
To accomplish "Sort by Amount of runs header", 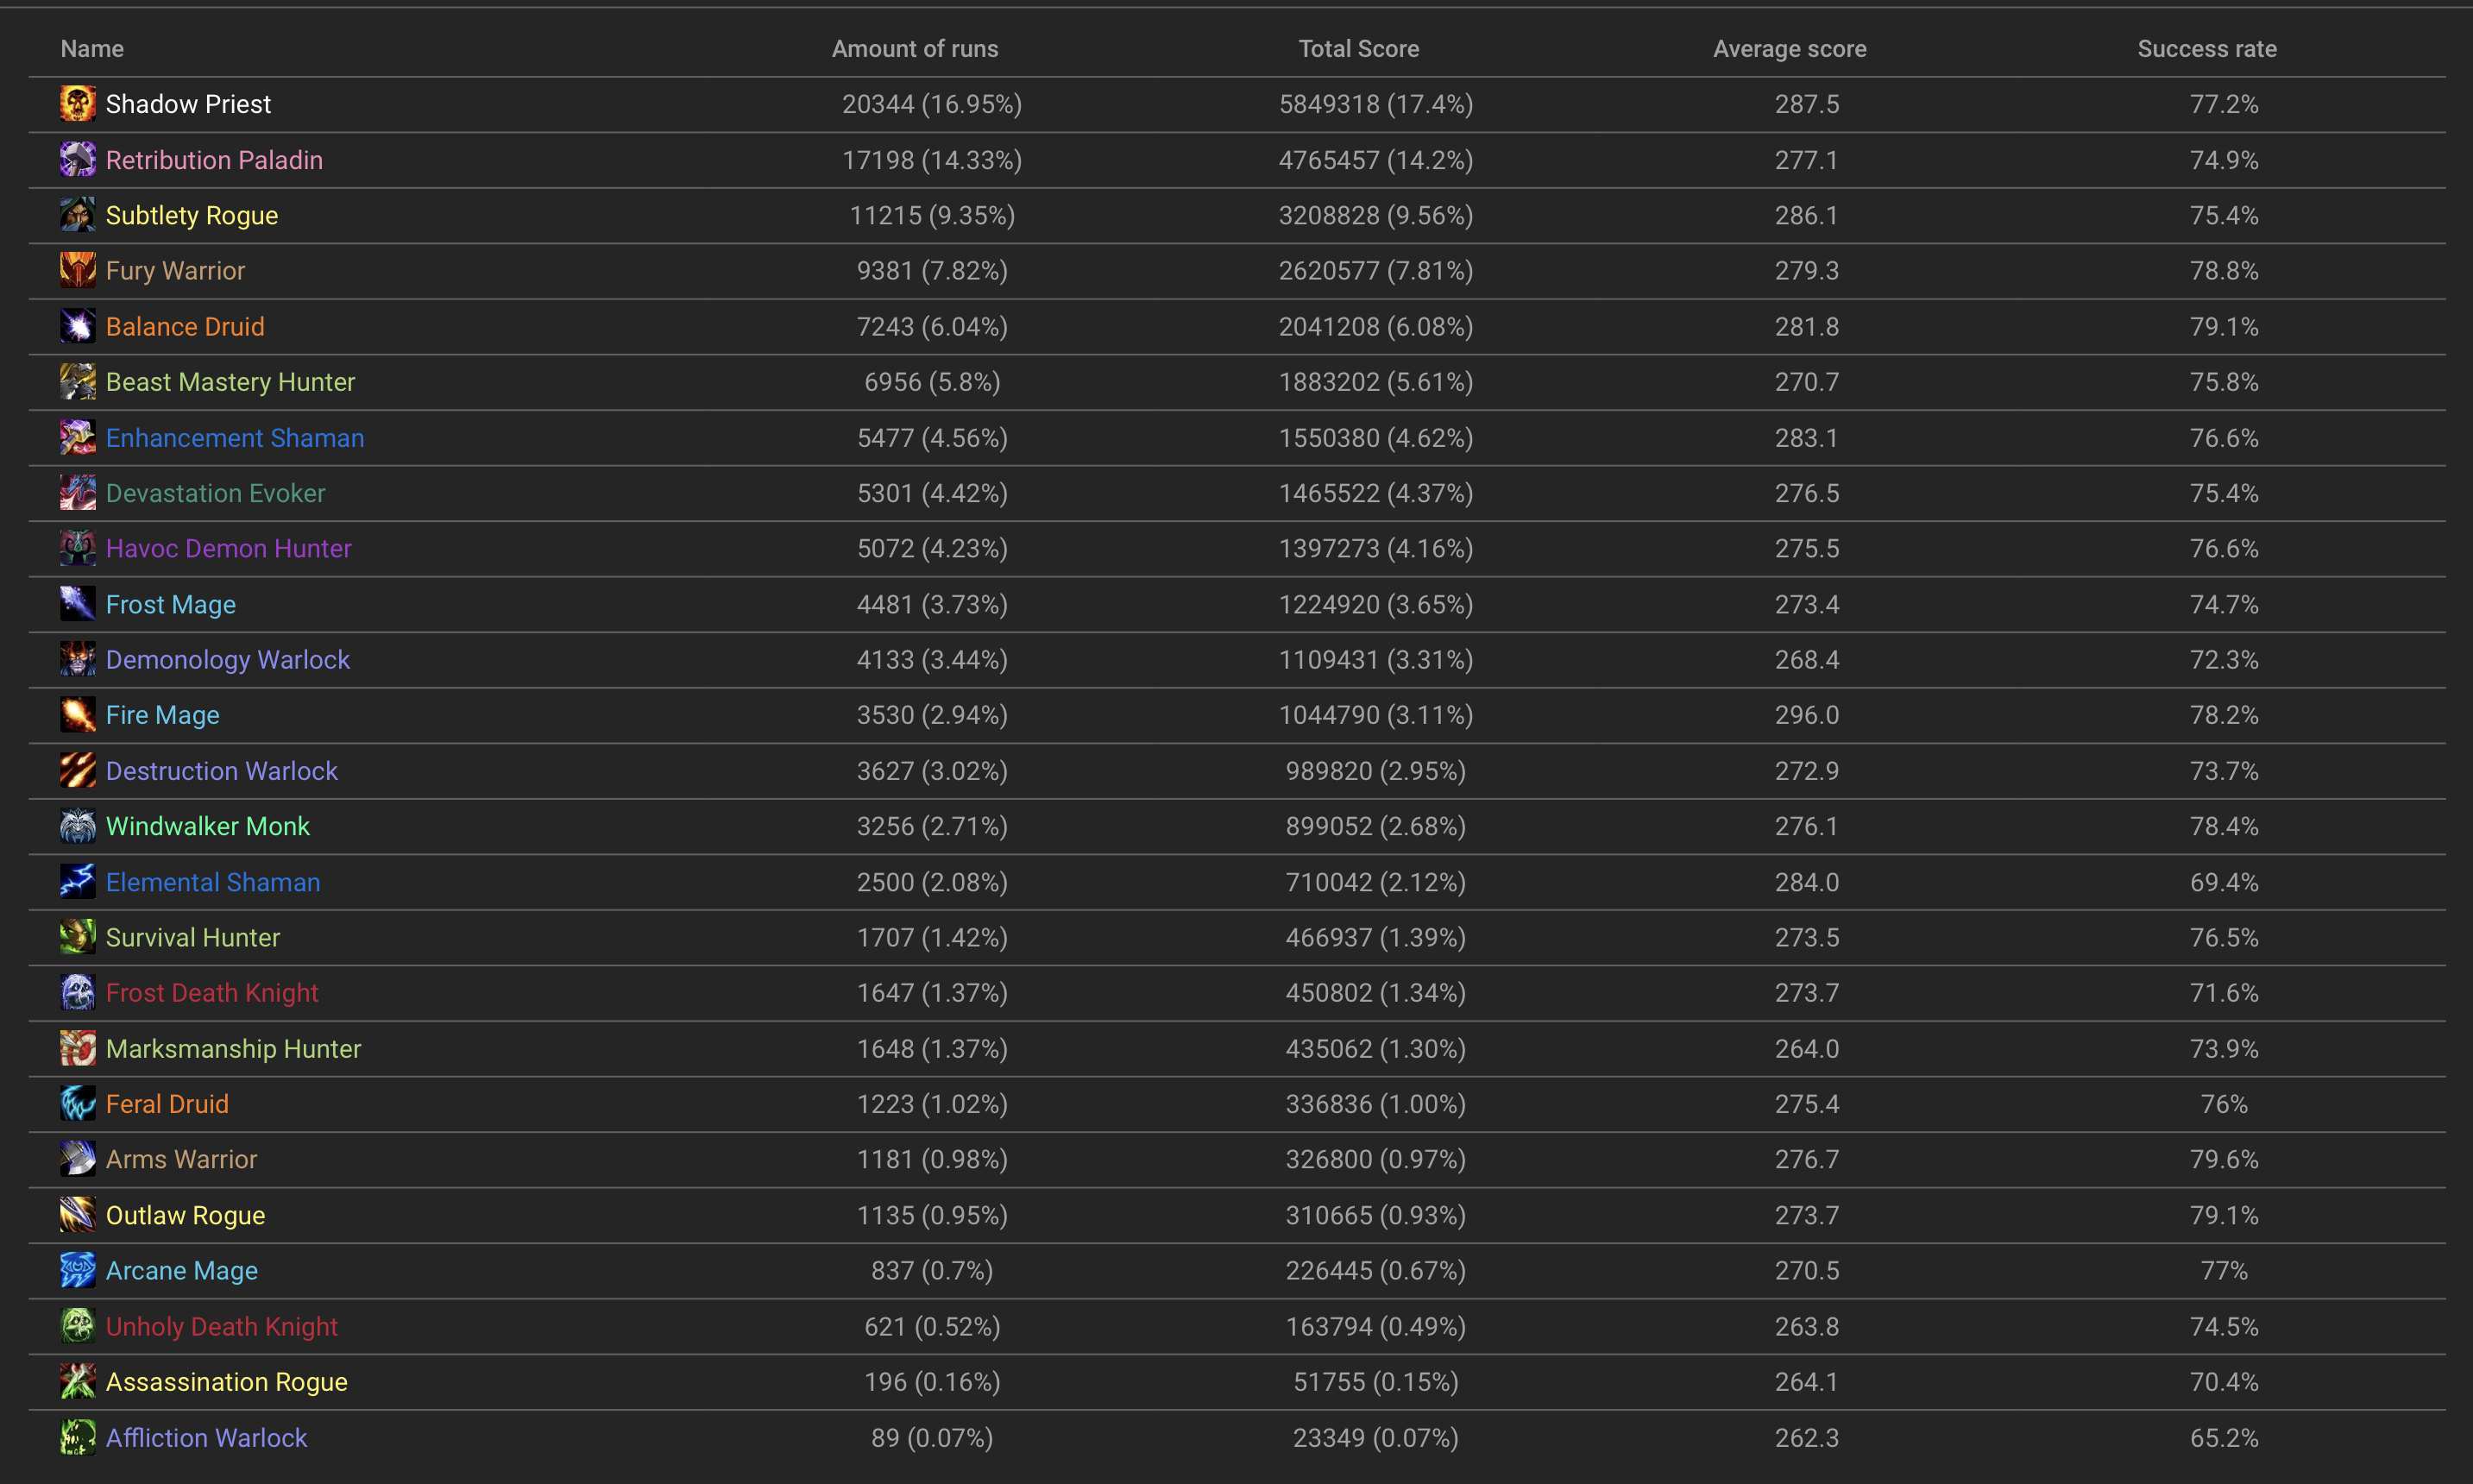I will tap(914, 49).
